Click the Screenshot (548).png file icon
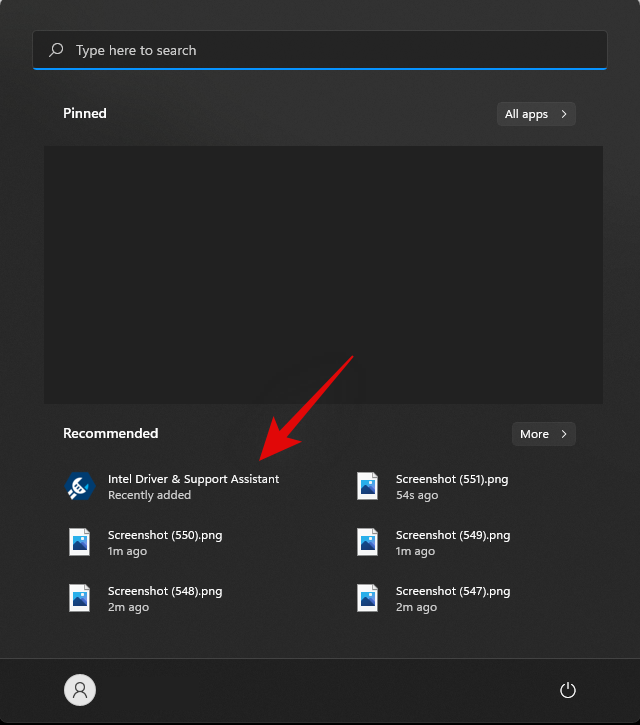 coord(80,598)
